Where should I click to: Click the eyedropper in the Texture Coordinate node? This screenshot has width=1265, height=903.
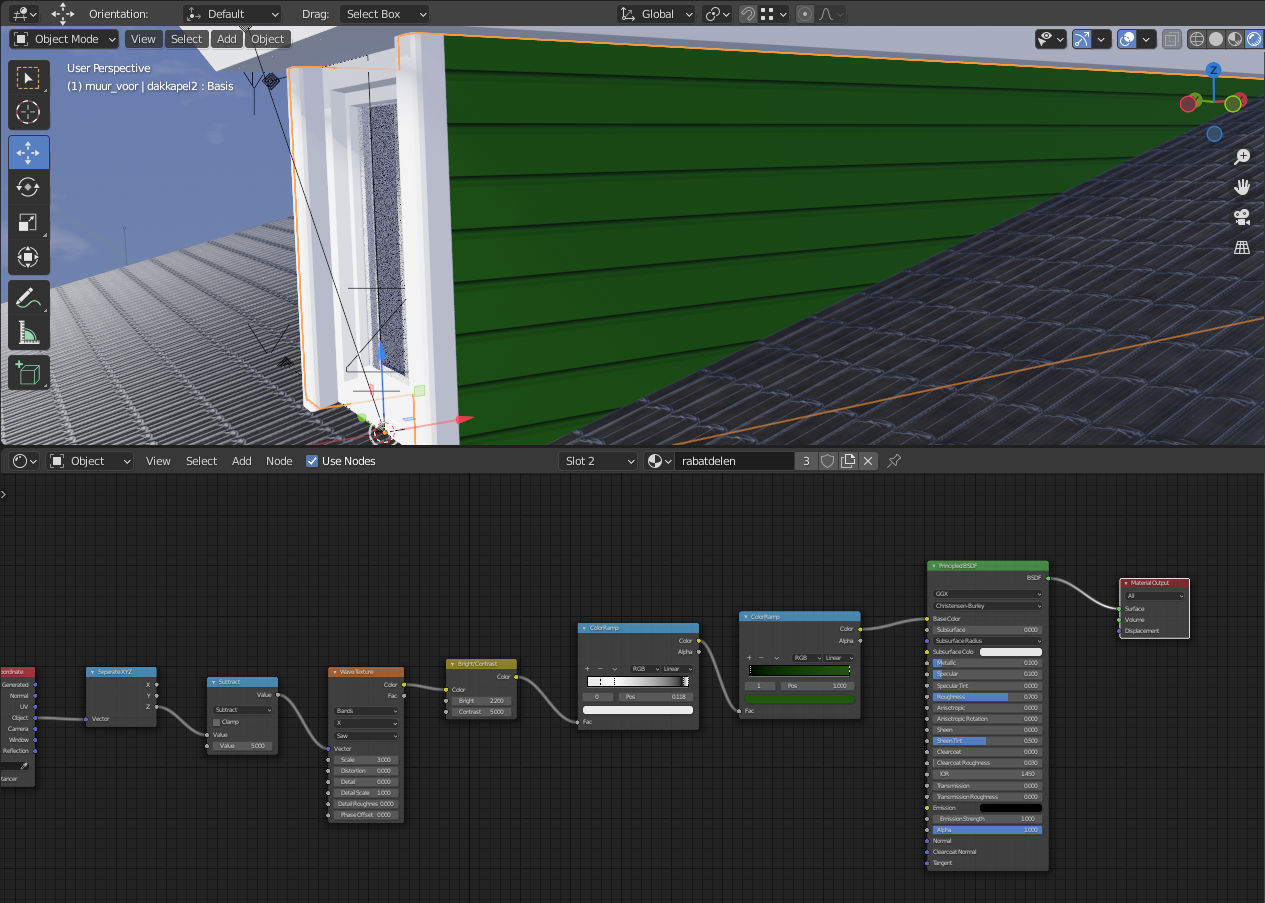(24, 766)
